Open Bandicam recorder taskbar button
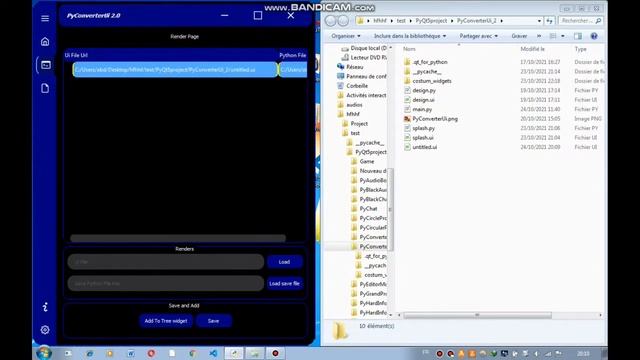640x360 pixels. pyautogui.click(x=276, y=353)
